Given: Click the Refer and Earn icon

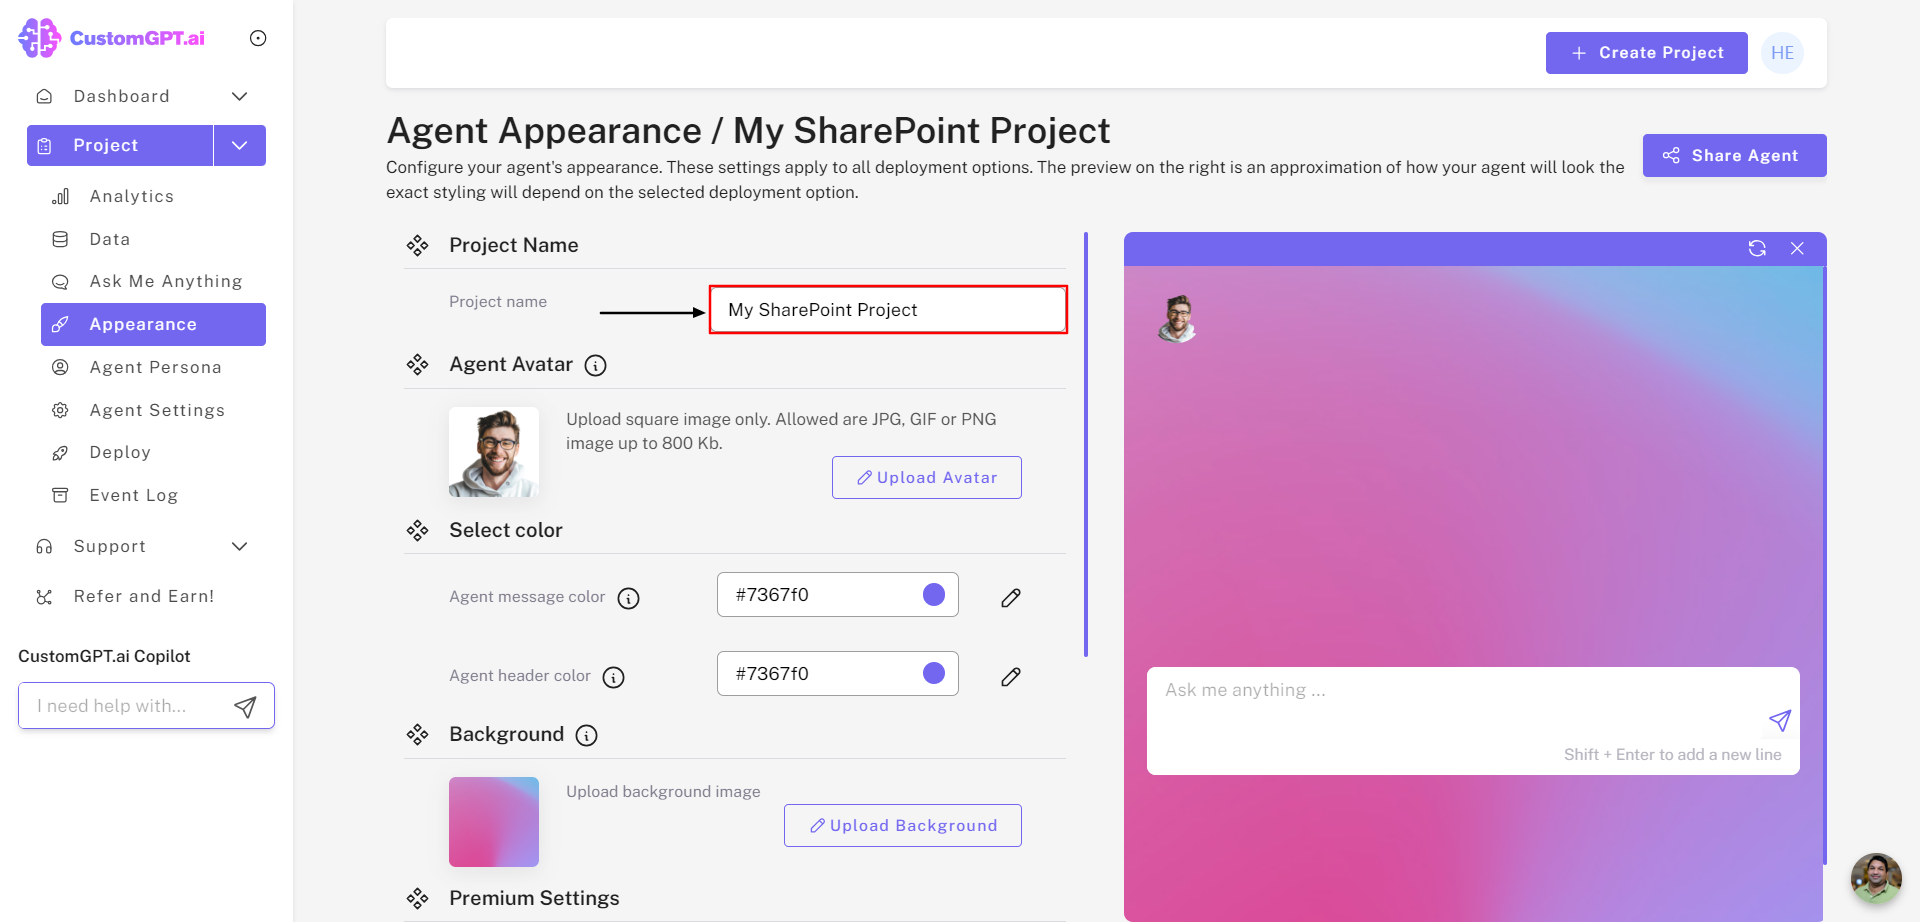Looking at the screenshot, I should point(44,597).
